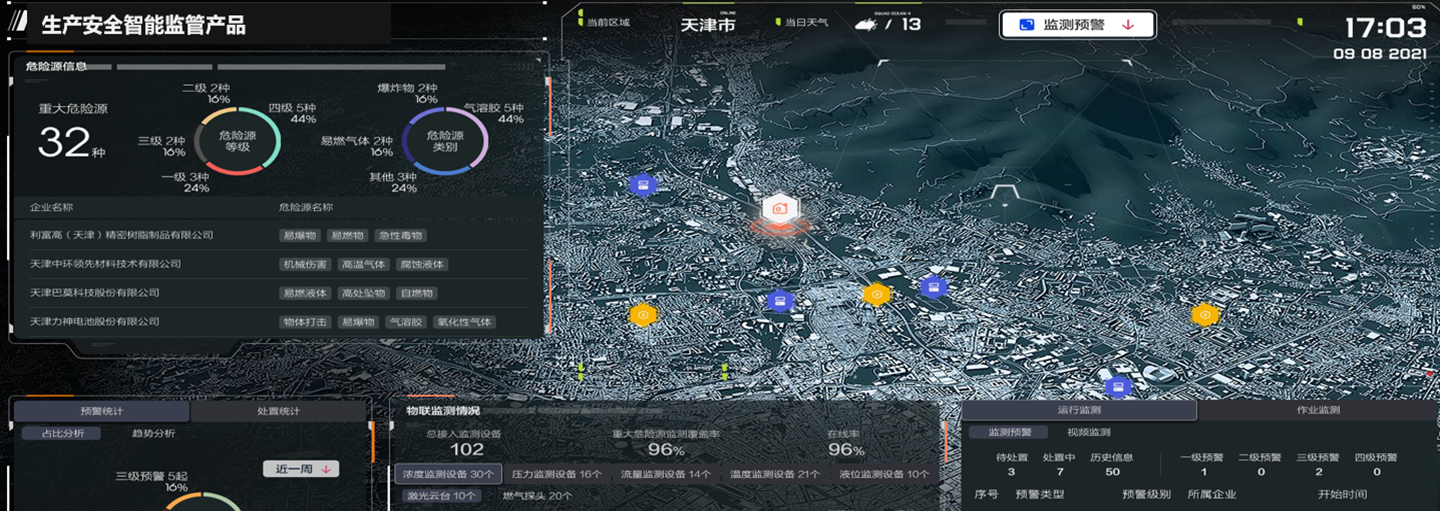Open the 作业监测 tab
1440x511 pixels.
tap(1317, 410)
